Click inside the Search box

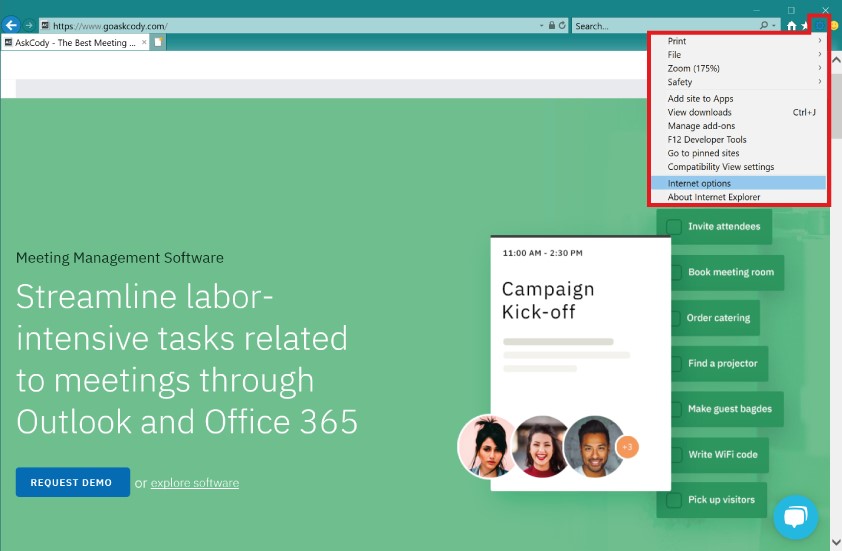tap(665, 26)
